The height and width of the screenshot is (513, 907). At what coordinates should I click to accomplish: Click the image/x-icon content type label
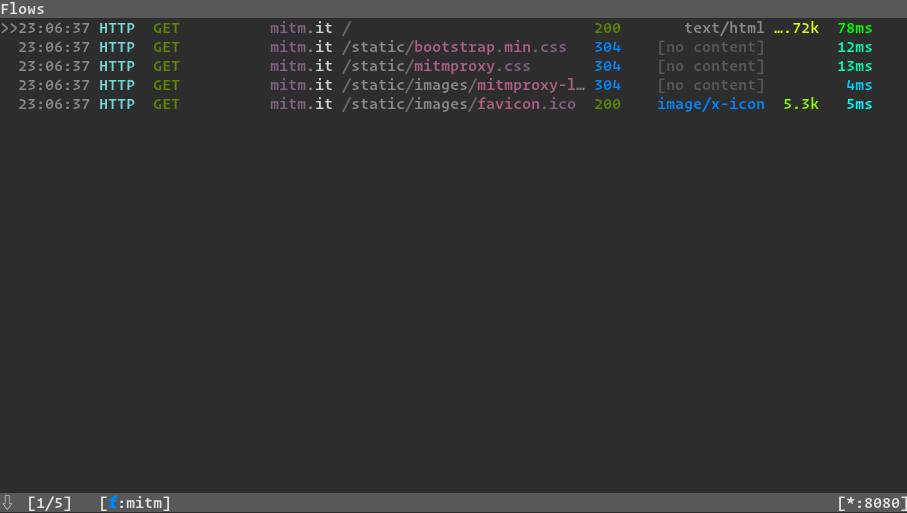coord(711,105)
